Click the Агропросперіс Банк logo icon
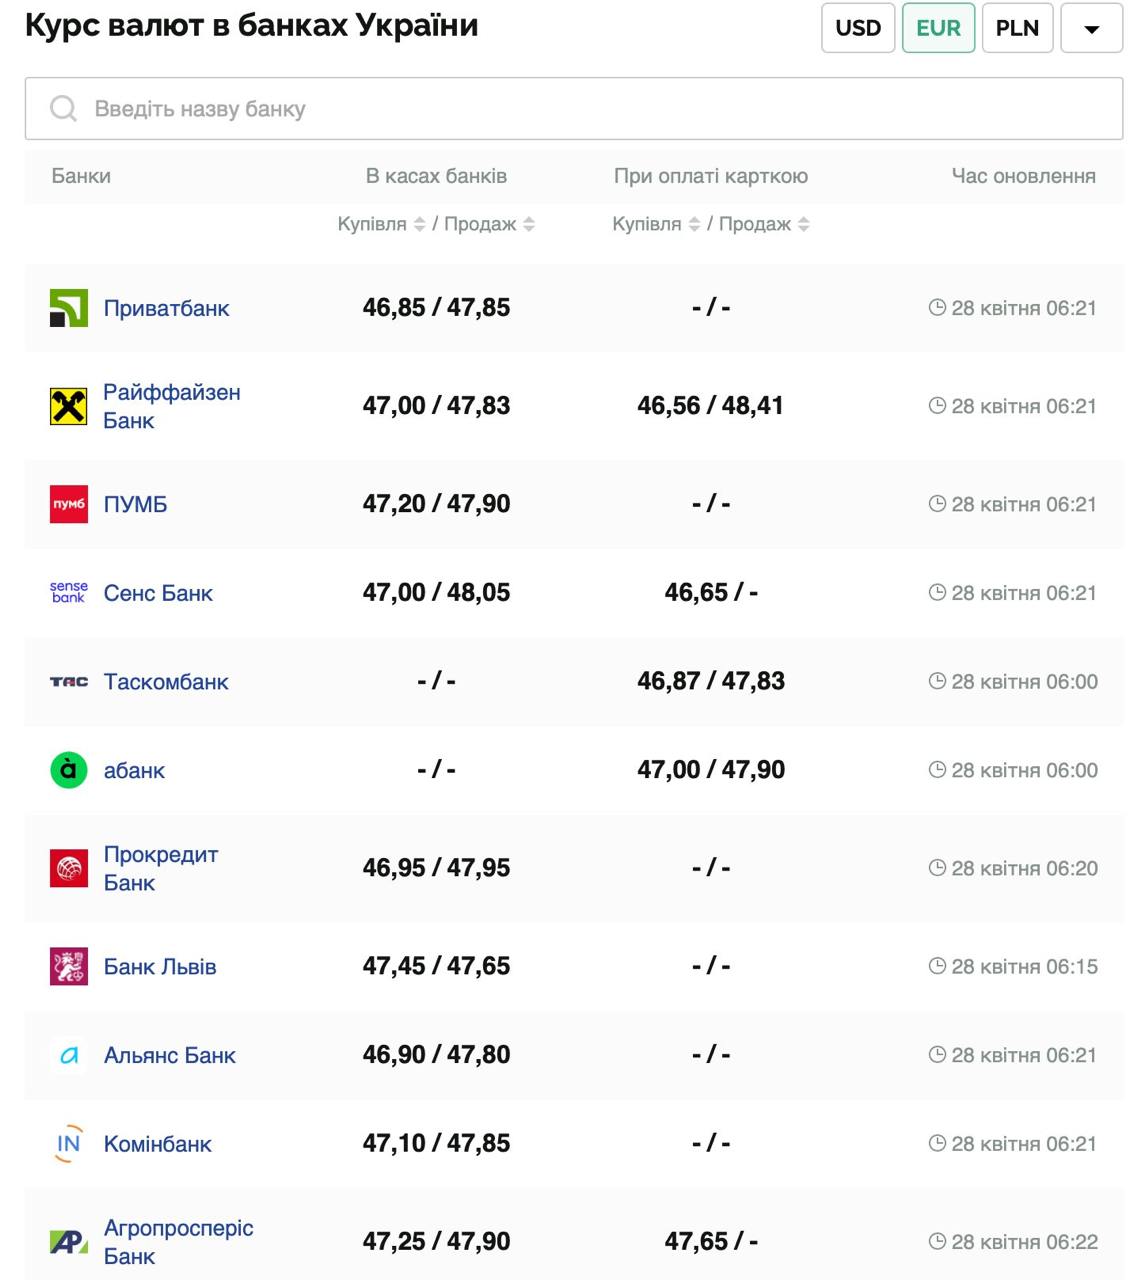 click(69, 1242)
